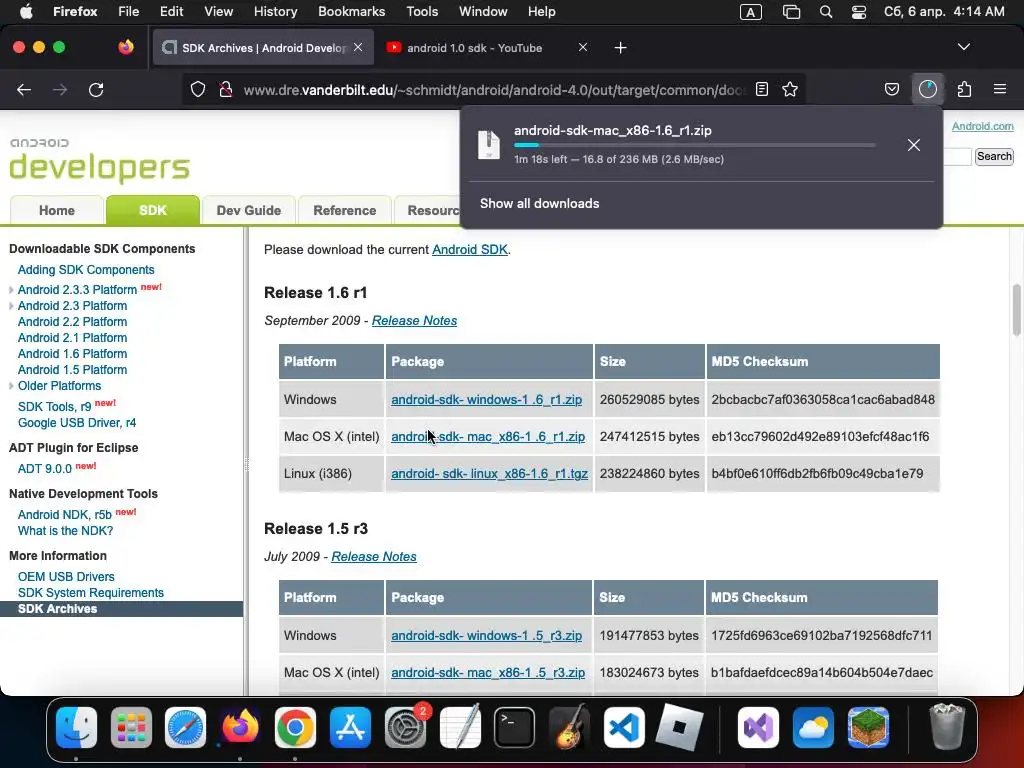Click the insecure connection padlock icon
1024x768 pixels.
[226, 89]
